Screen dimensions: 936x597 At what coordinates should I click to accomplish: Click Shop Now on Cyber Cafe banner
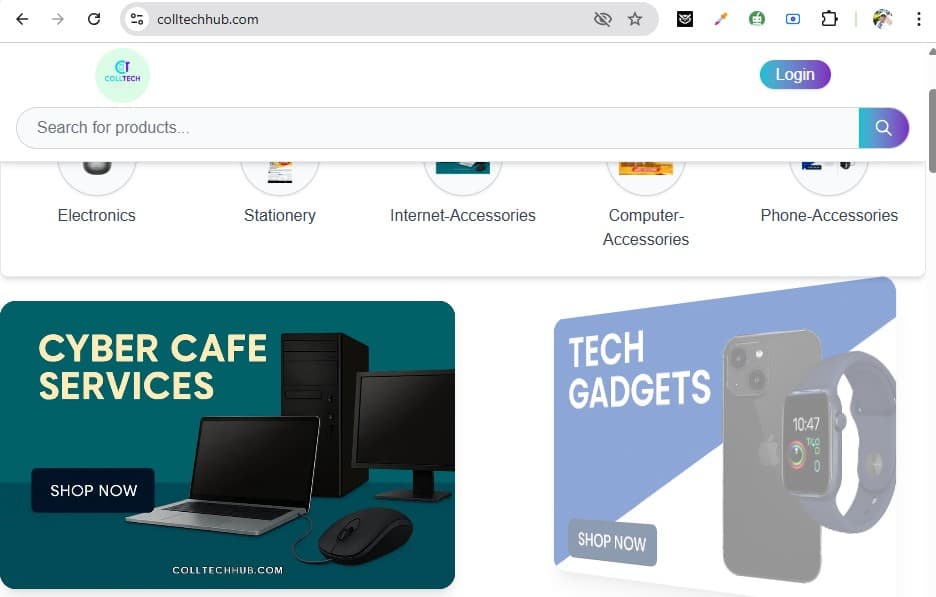(93, 490)
